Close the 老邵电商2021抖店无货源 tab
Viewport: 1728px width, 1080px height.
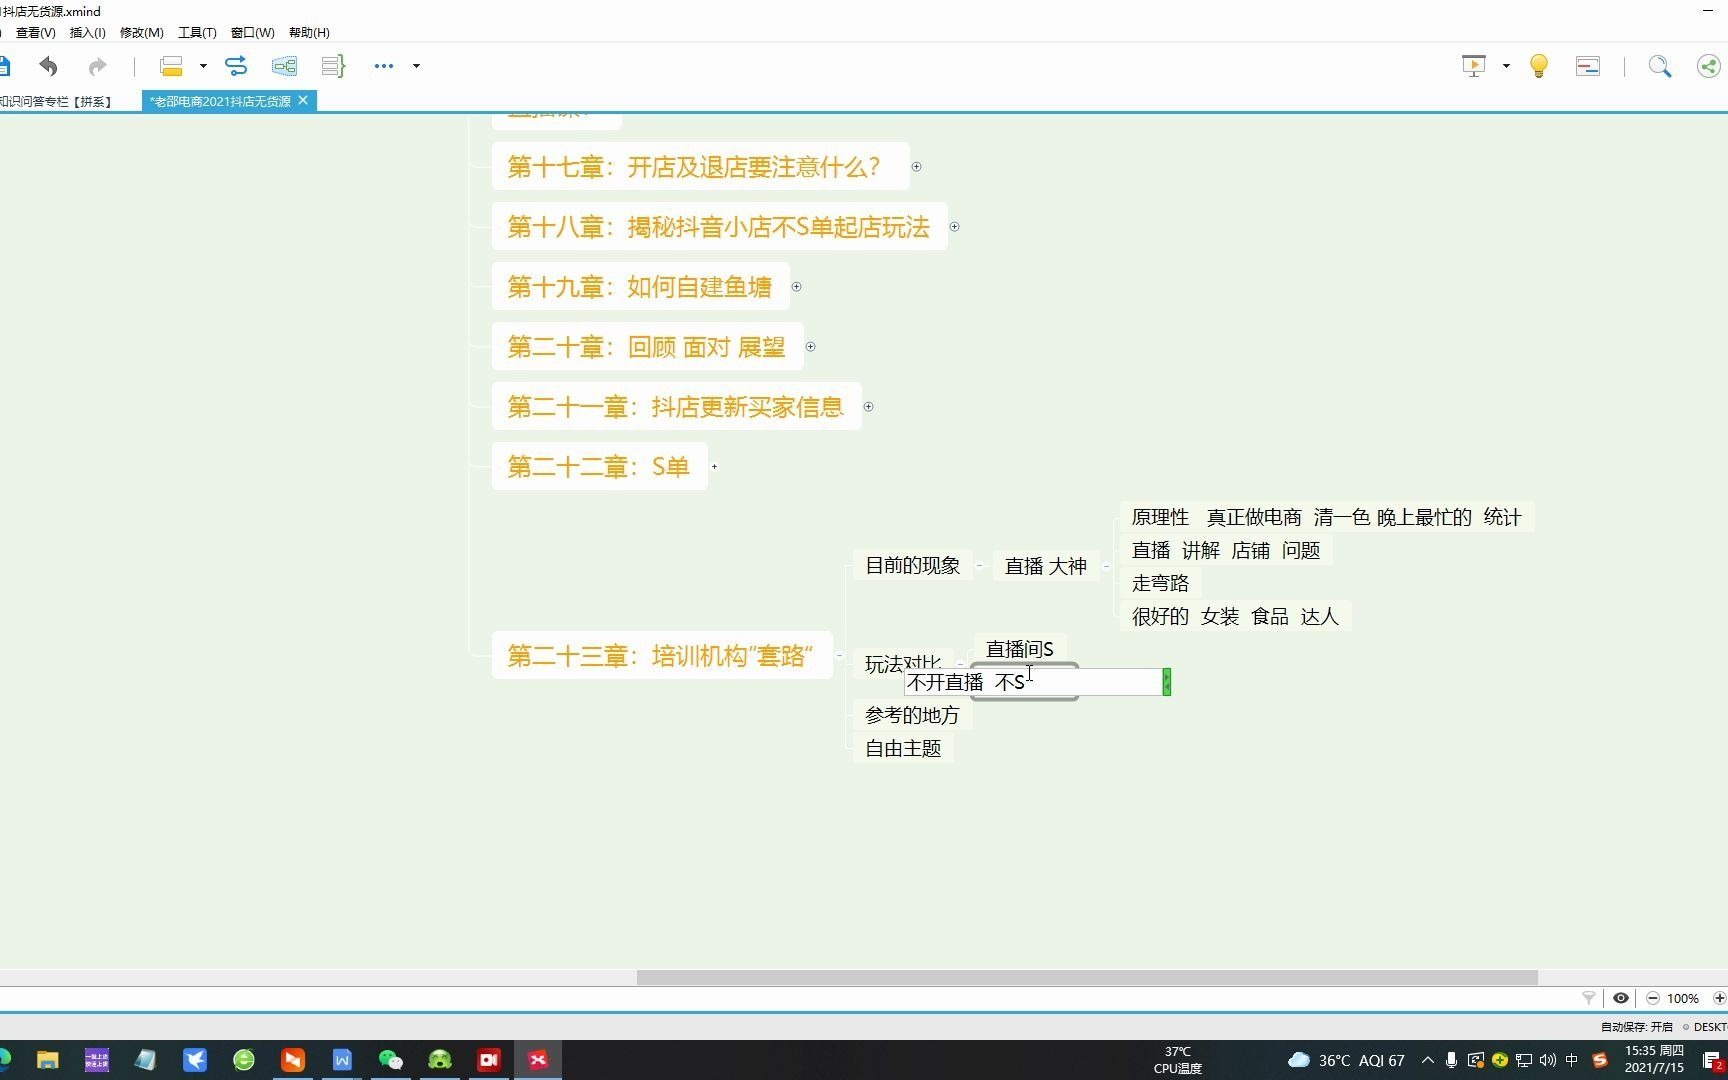(303, 100)
